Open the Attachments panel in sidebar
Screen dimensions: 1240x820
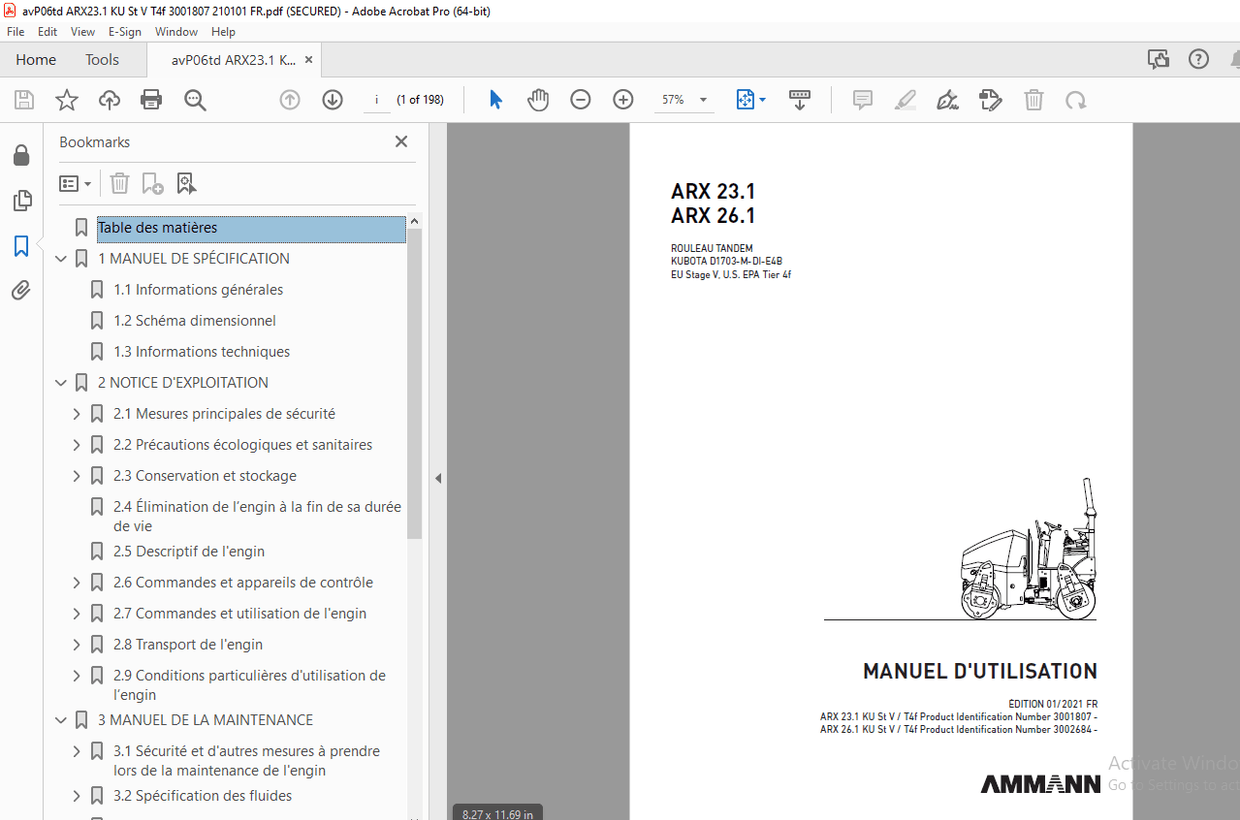(22, 290)
